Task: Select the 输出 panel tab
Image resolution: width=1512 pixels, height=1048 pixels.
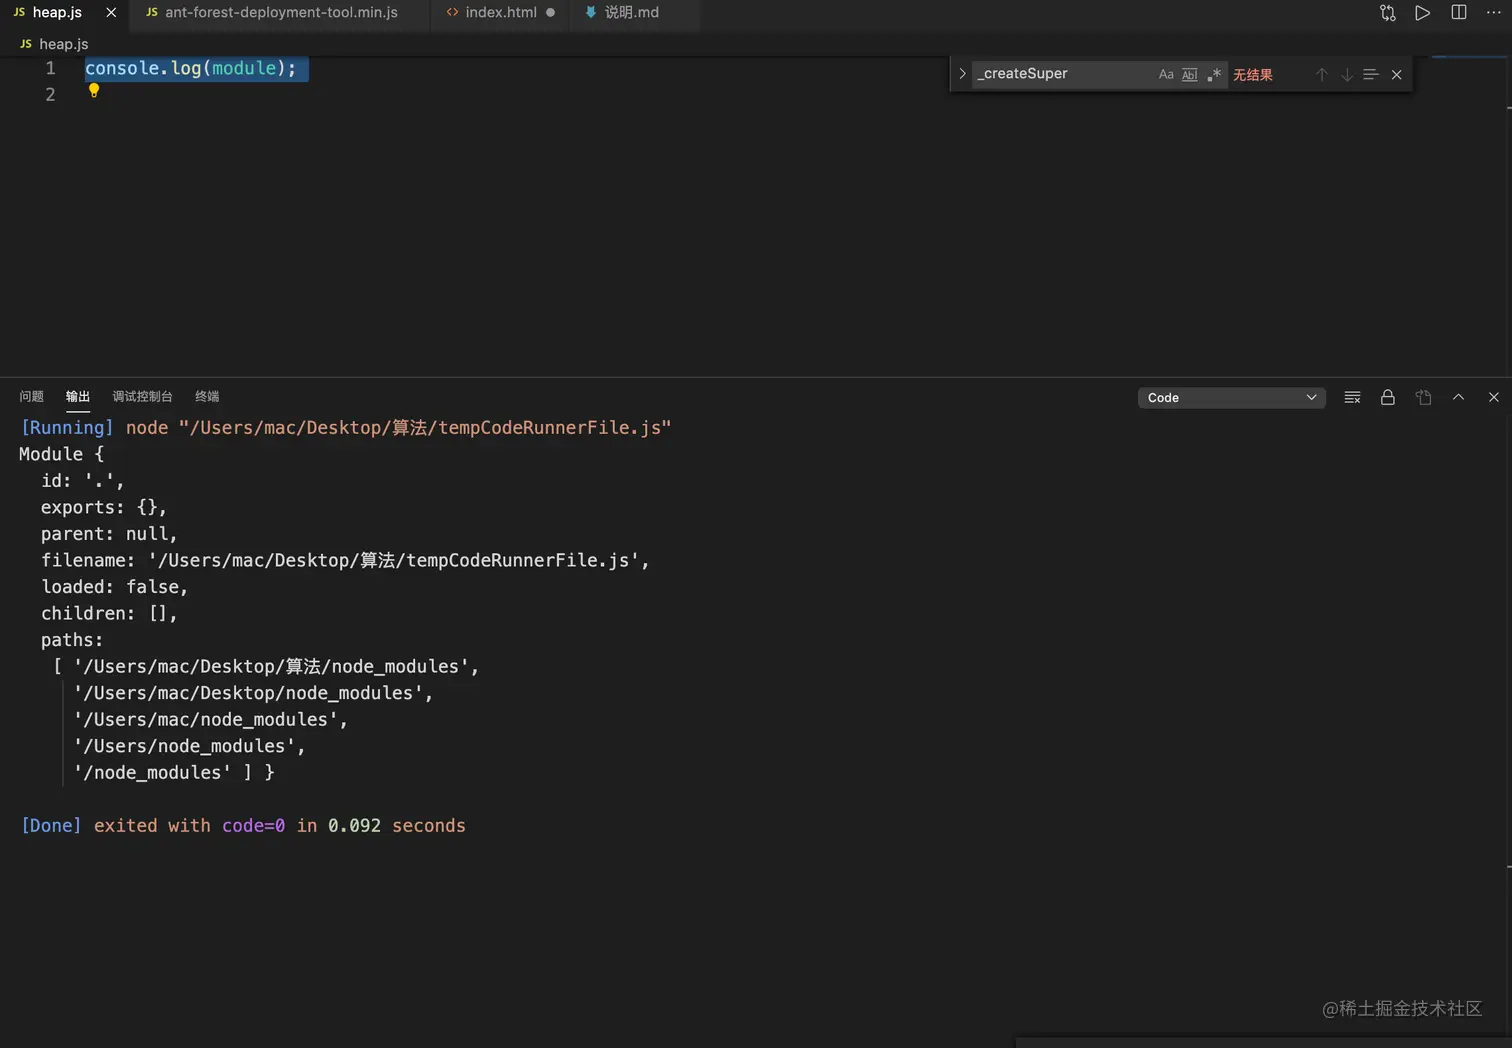Action: tap(78, 397)
